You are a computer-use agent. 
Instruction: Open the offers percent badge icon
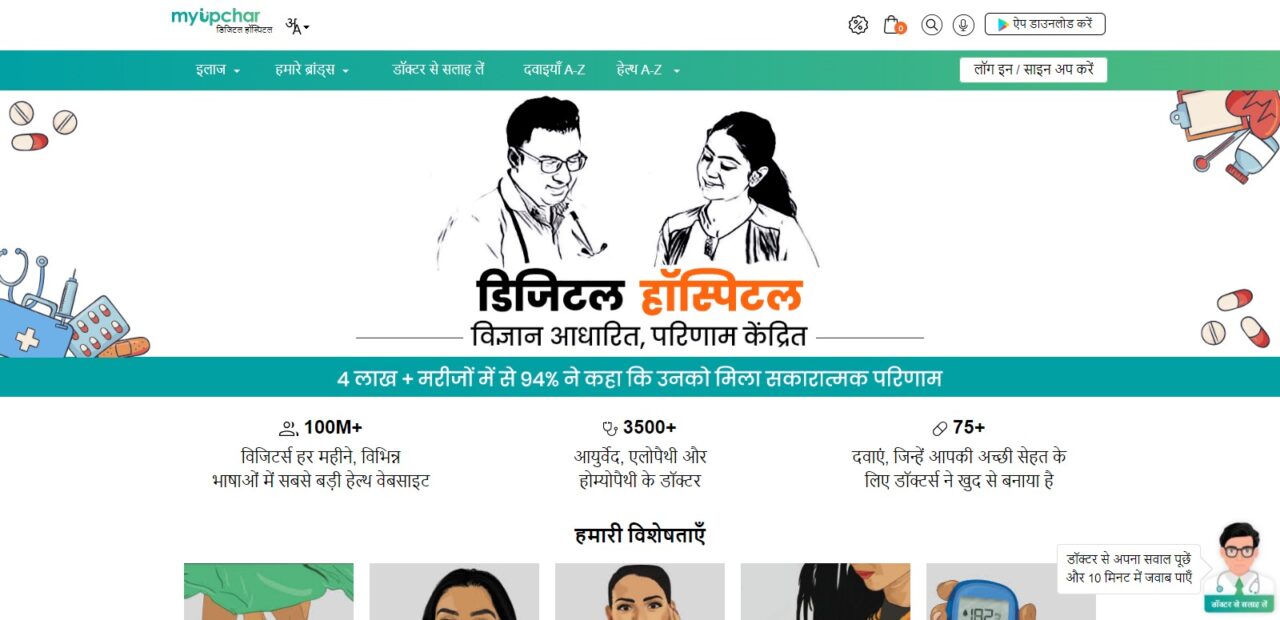click(x=858, y=25)
